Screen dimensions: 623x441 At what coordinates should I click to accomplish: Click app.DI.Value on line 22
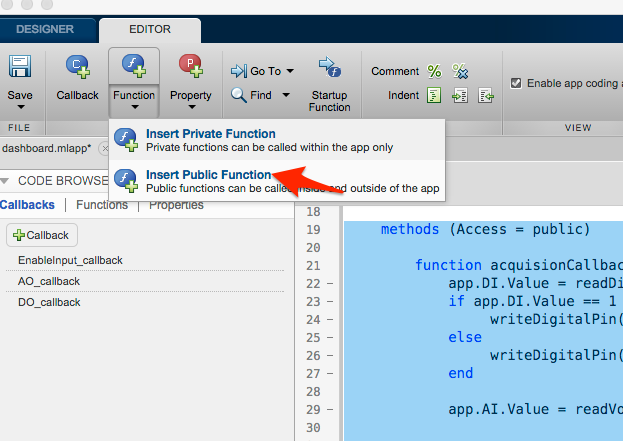pos(499,283)
